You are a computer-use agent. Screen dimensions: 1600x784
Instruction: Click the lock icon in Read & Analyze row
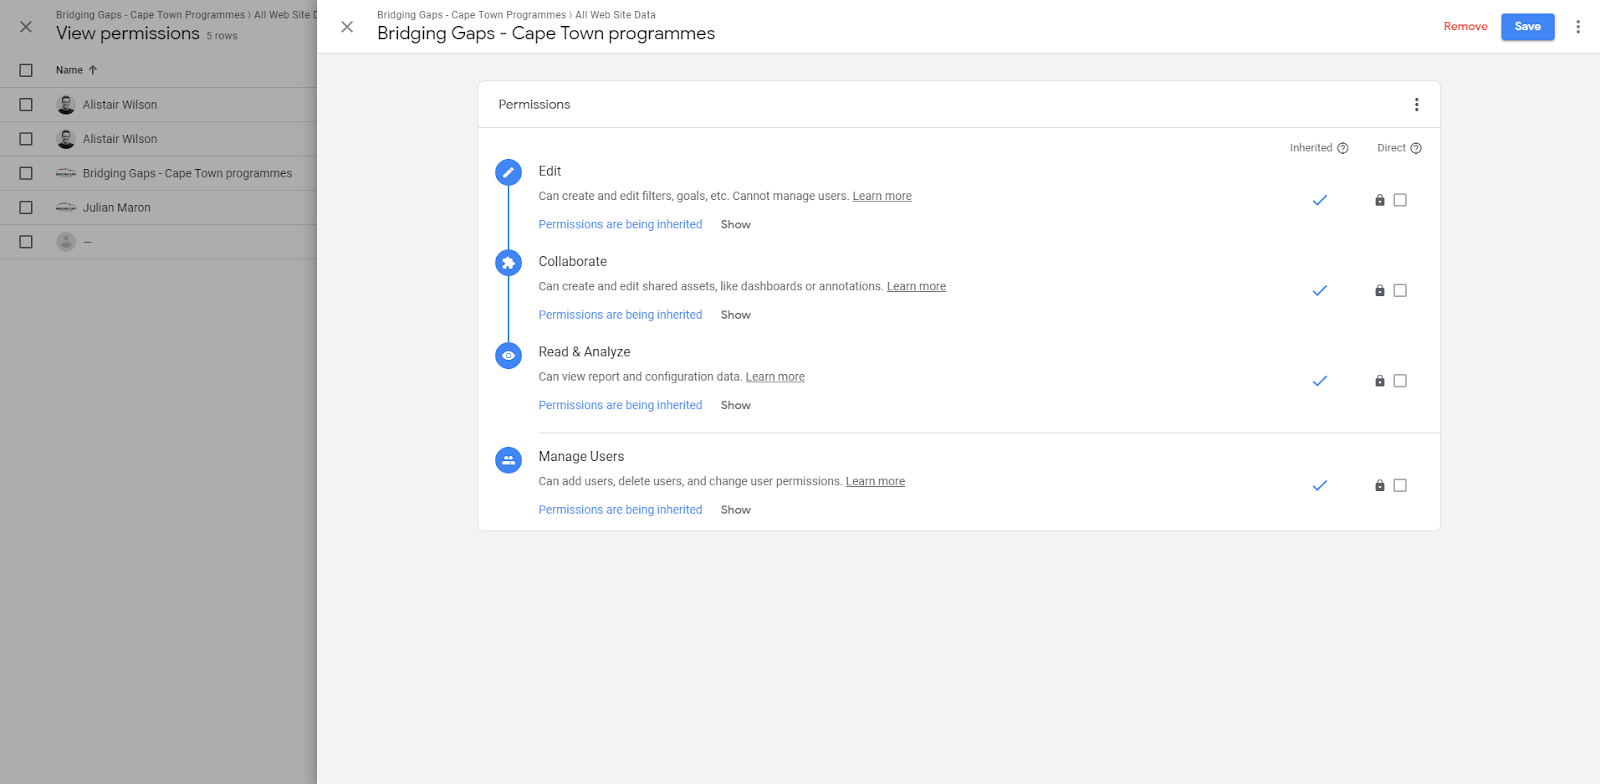(1380, 381)
